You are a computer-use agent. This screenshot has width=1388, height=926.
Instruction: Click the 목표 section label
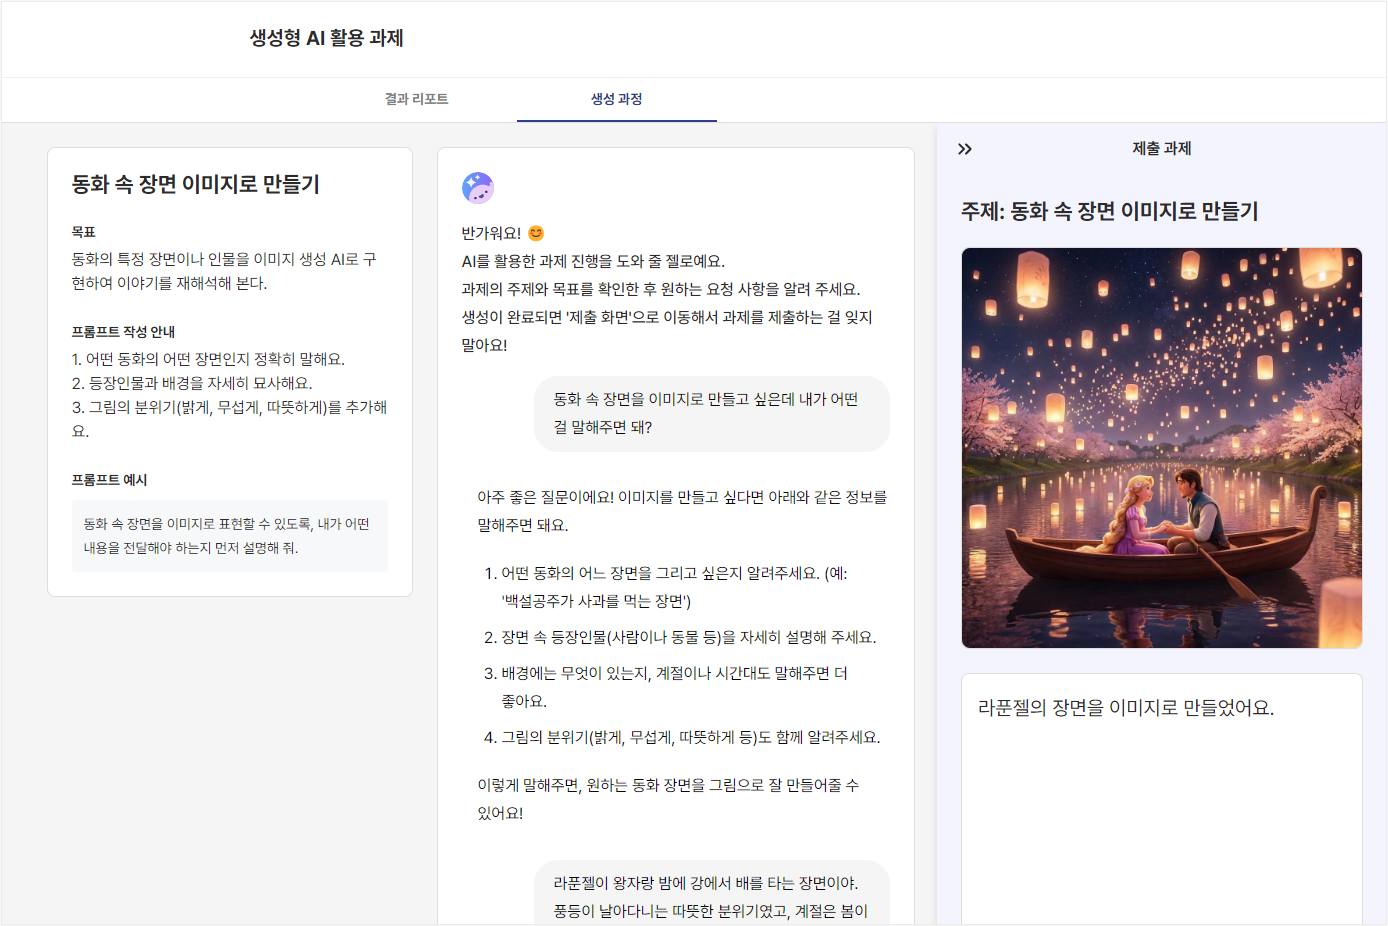pos(84,232)
